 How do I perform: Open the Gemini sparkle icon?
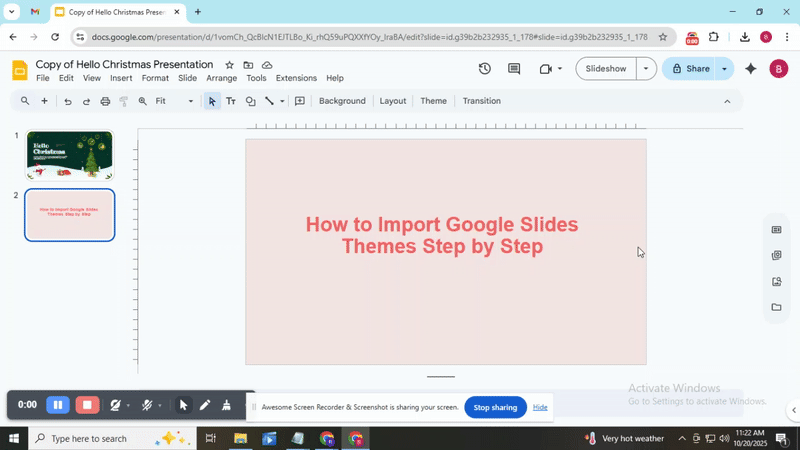pos(751,69)
